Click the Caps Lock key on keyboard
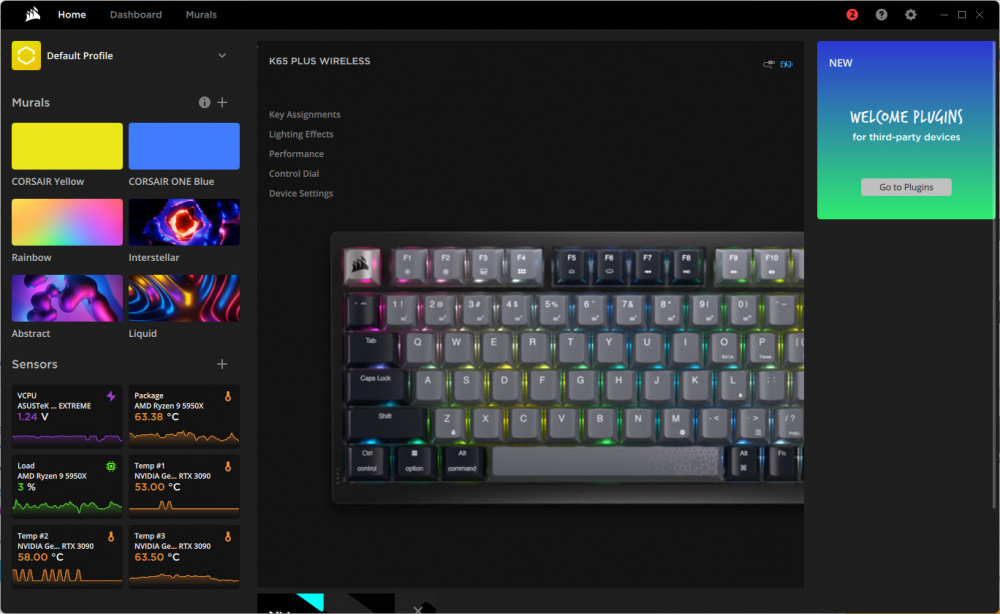This screenshot has width=1000, height=614. pos(377,384)
